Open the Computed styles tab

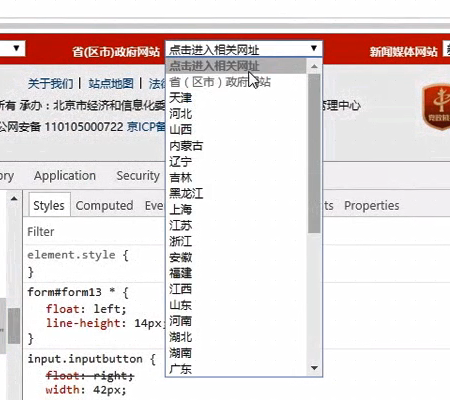click(x=104, y=205)
